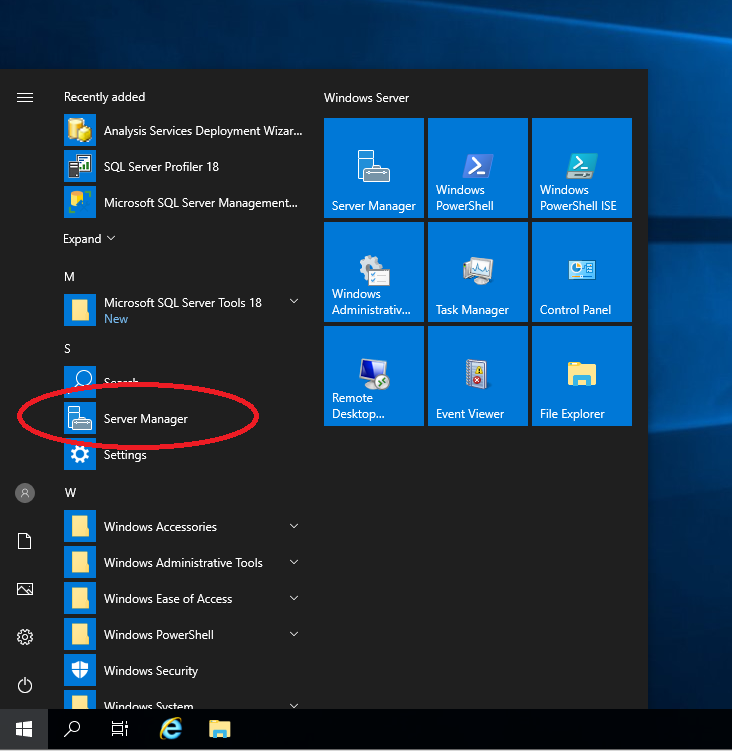
Task: Click the letter S section header
Action: pos(68,349)
